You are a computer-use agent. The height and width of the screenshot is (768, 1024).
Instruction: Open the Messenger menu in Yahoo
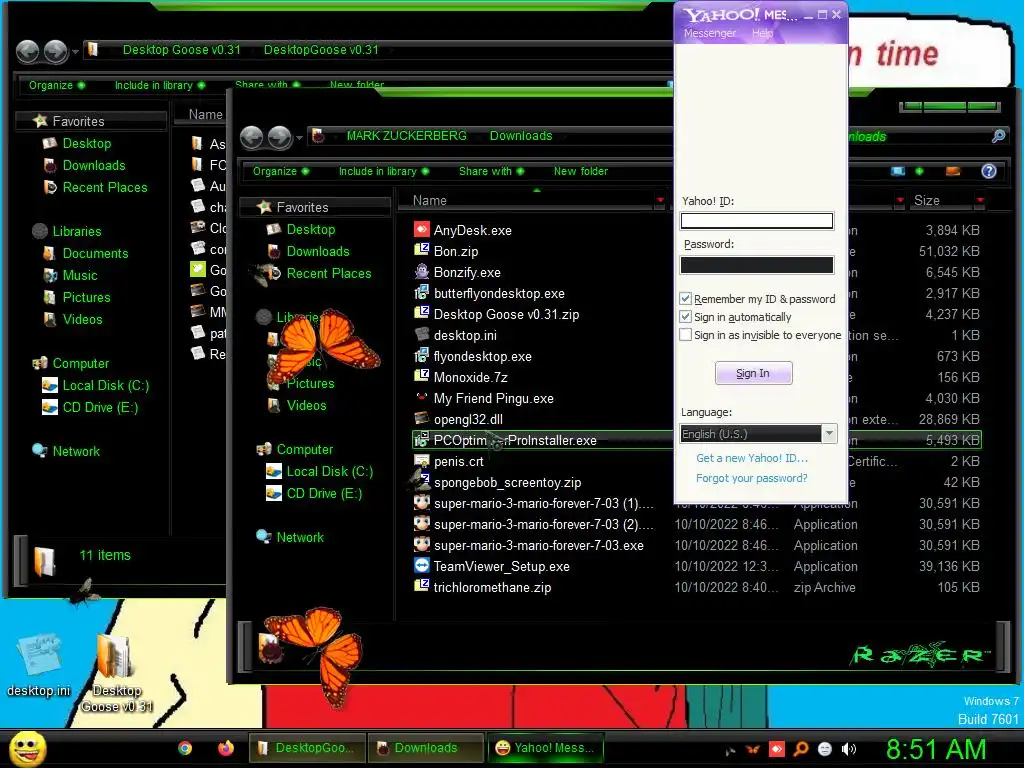[x=710, y=33]
